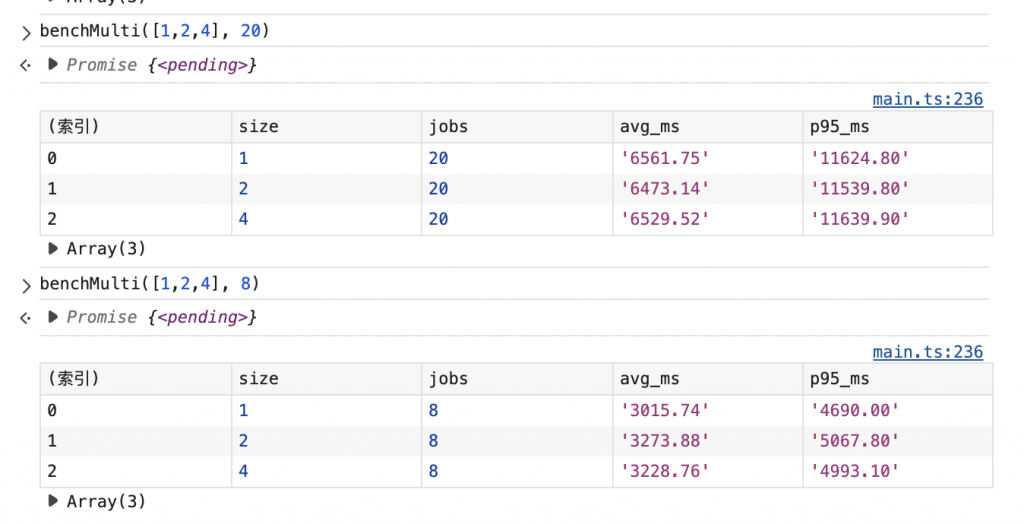The height and width of the screenshot is (524, 1024).
Task: Expand Array(3) under the second table
Action: pos(53,501)
